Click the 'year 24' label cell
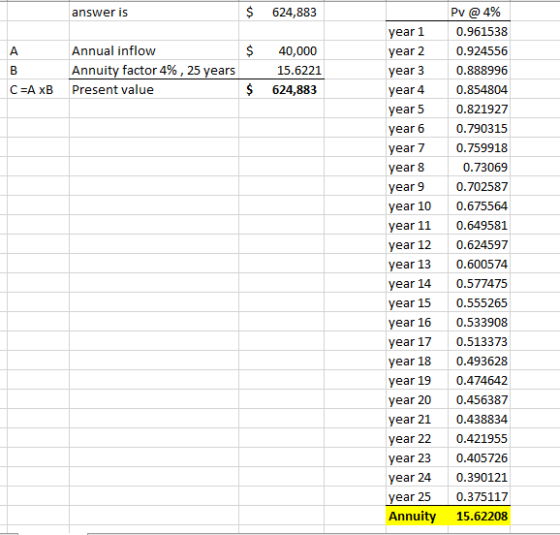Screen dimensions: 560x535 (x=417, y=477)
